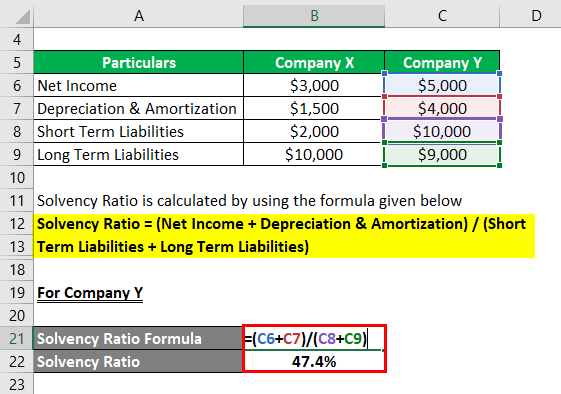
Task: Select row 11 header
Action: click(17, 200)
